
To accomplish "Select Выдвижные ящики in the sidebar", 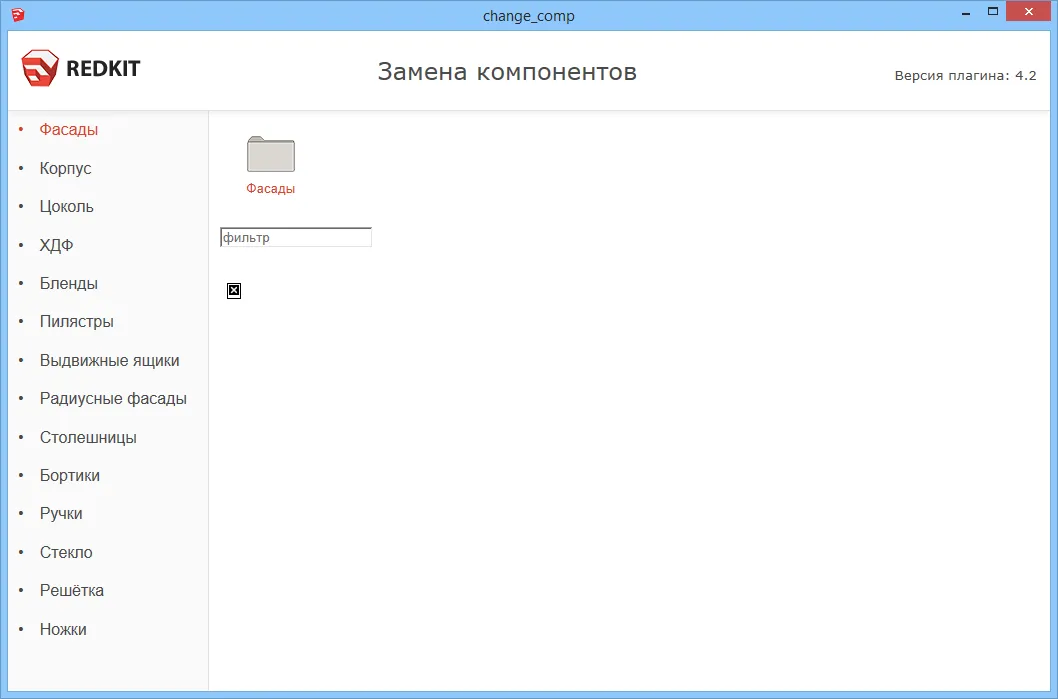I will 109,360.
